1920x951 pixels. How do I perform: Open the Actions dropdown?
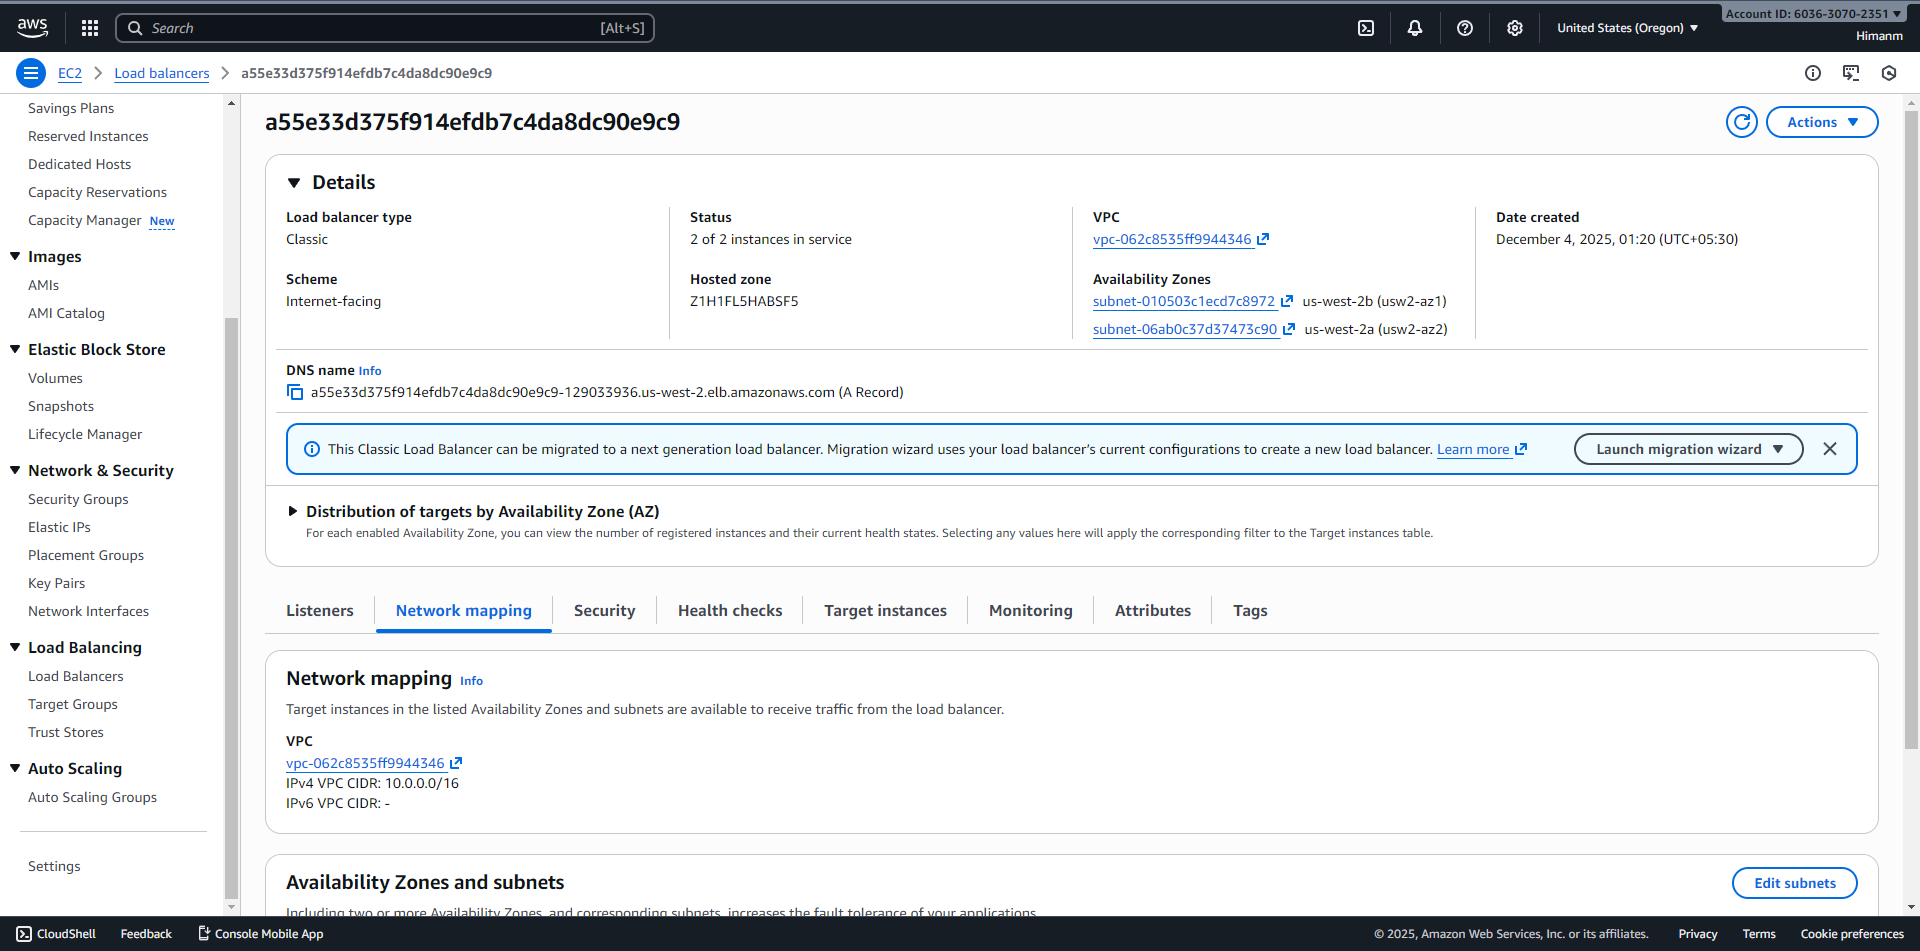coord(1821,121)
